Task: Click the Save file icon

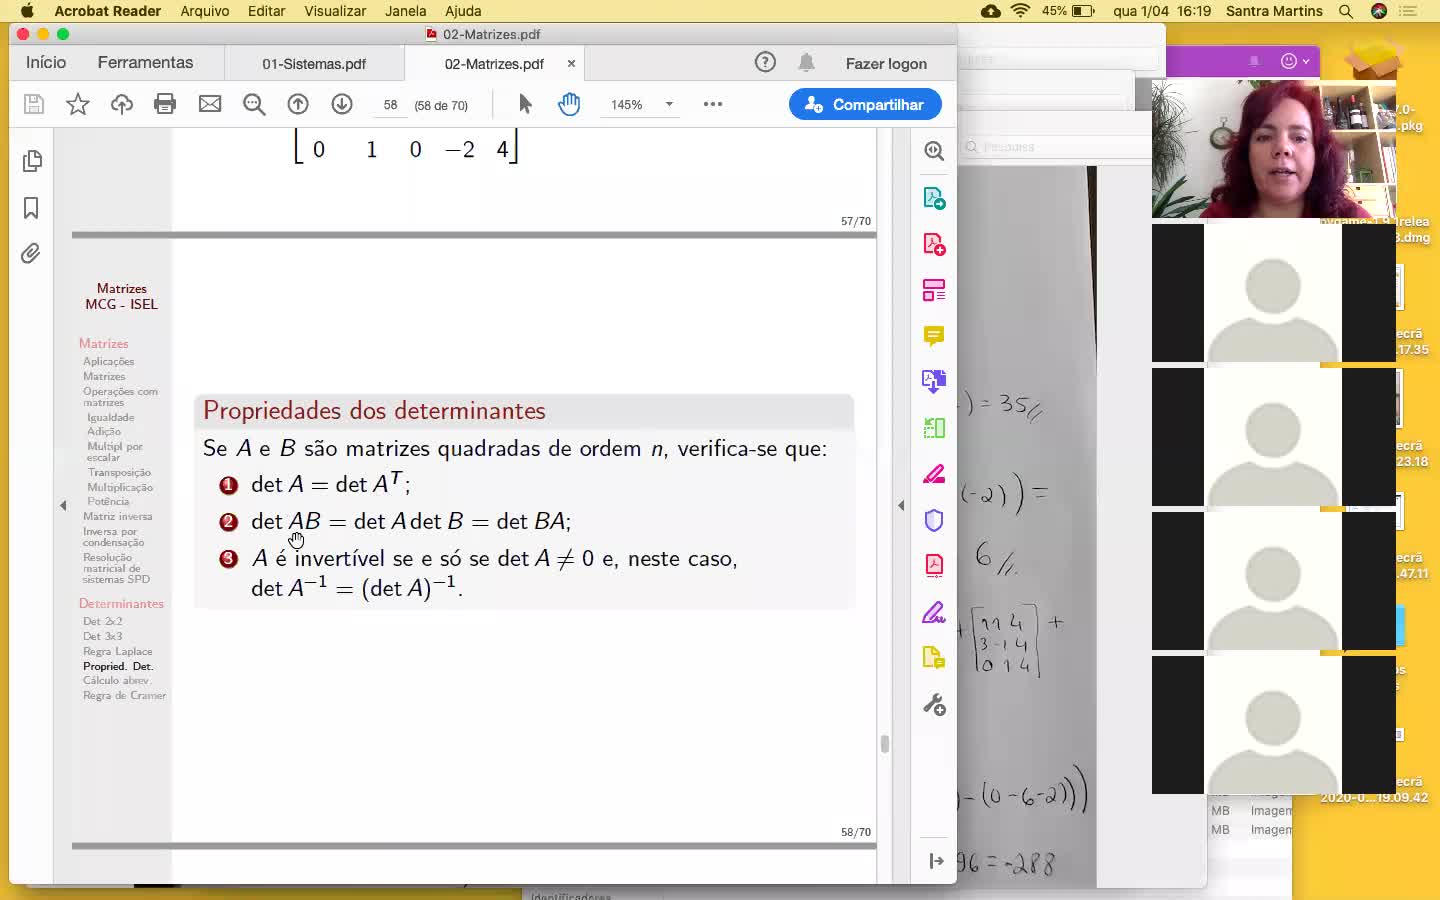Action: pyautogui.click(x=34, y=104)
